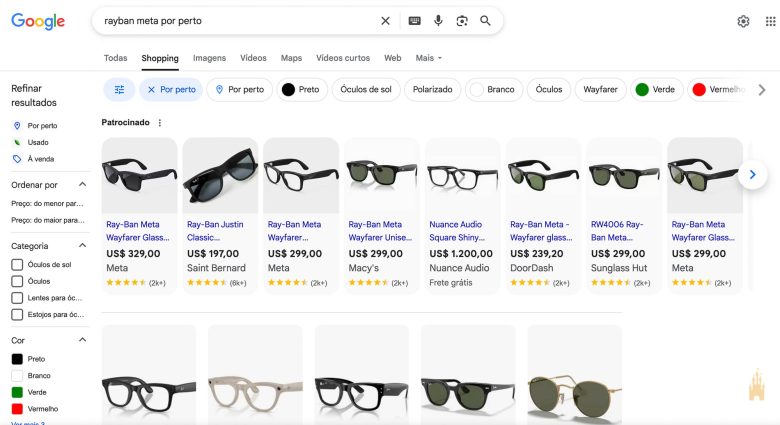Search by image with Lens icon

[462, 21]
